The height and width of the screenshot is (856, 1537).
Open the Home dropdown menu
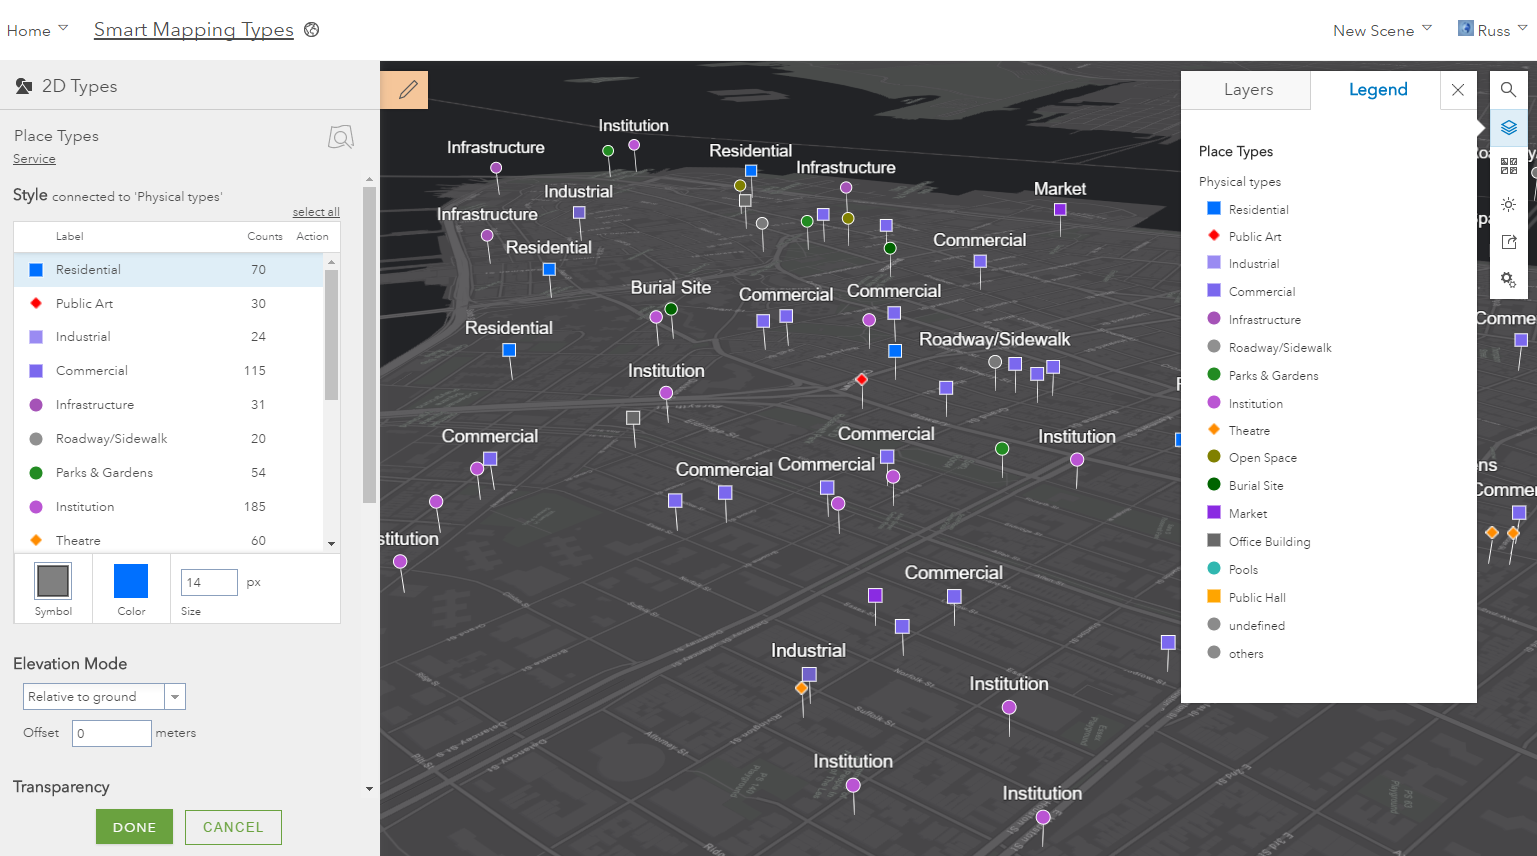coord(37,30)
